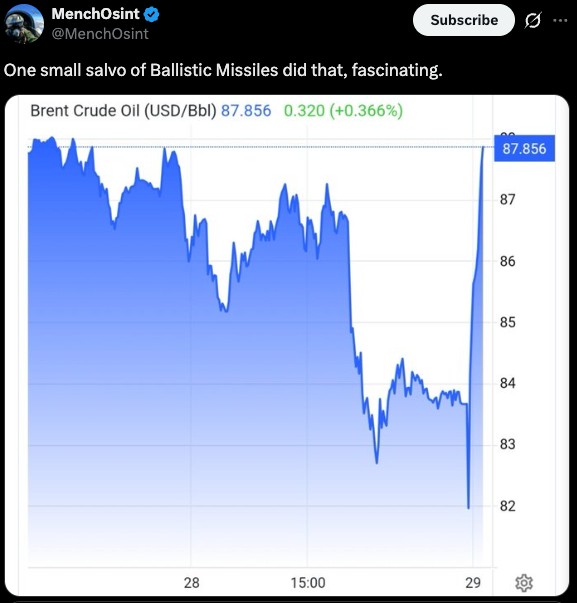Click the green +0.366% change value
The height and width of the screenshot is (603, 577).
coord(366,111)
